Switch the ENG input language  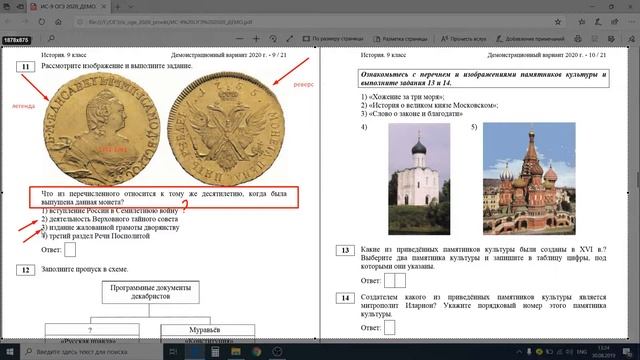(582, 351)
